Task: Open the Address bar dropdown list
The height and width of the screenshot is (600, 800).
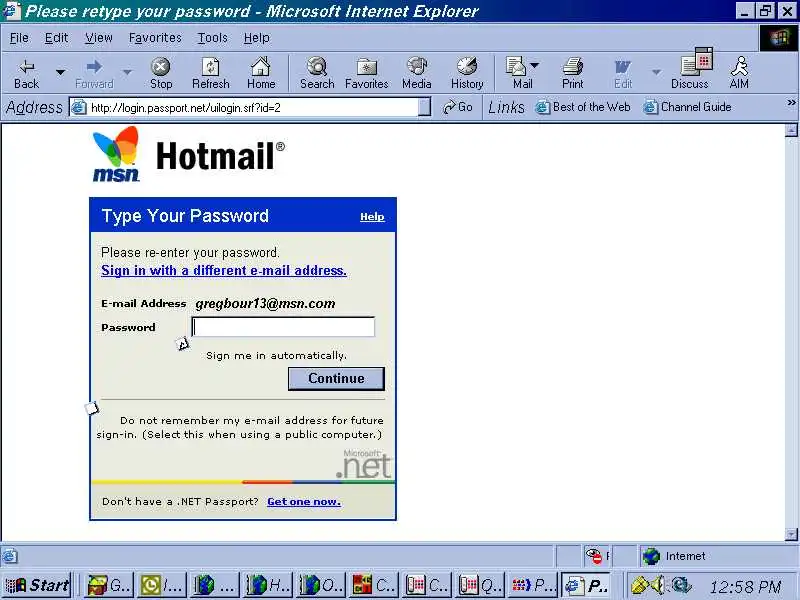Action: click(x=424, y=107)
